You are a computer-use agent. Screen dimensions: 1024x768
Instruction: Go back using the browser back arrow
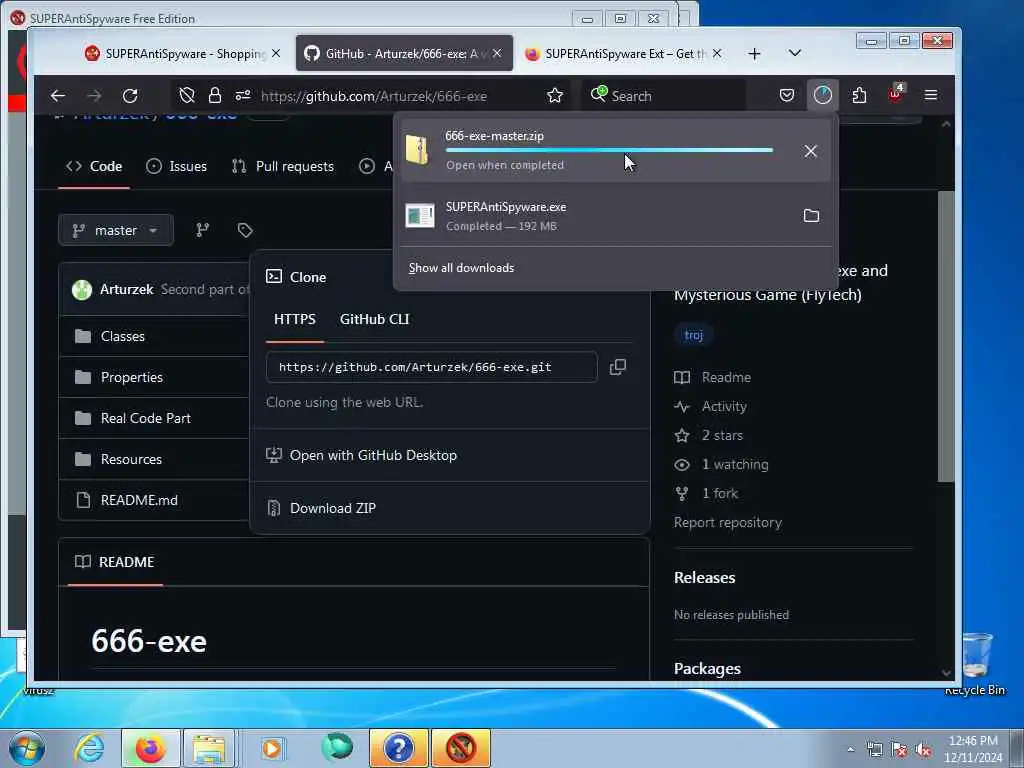tap(57, 96)
